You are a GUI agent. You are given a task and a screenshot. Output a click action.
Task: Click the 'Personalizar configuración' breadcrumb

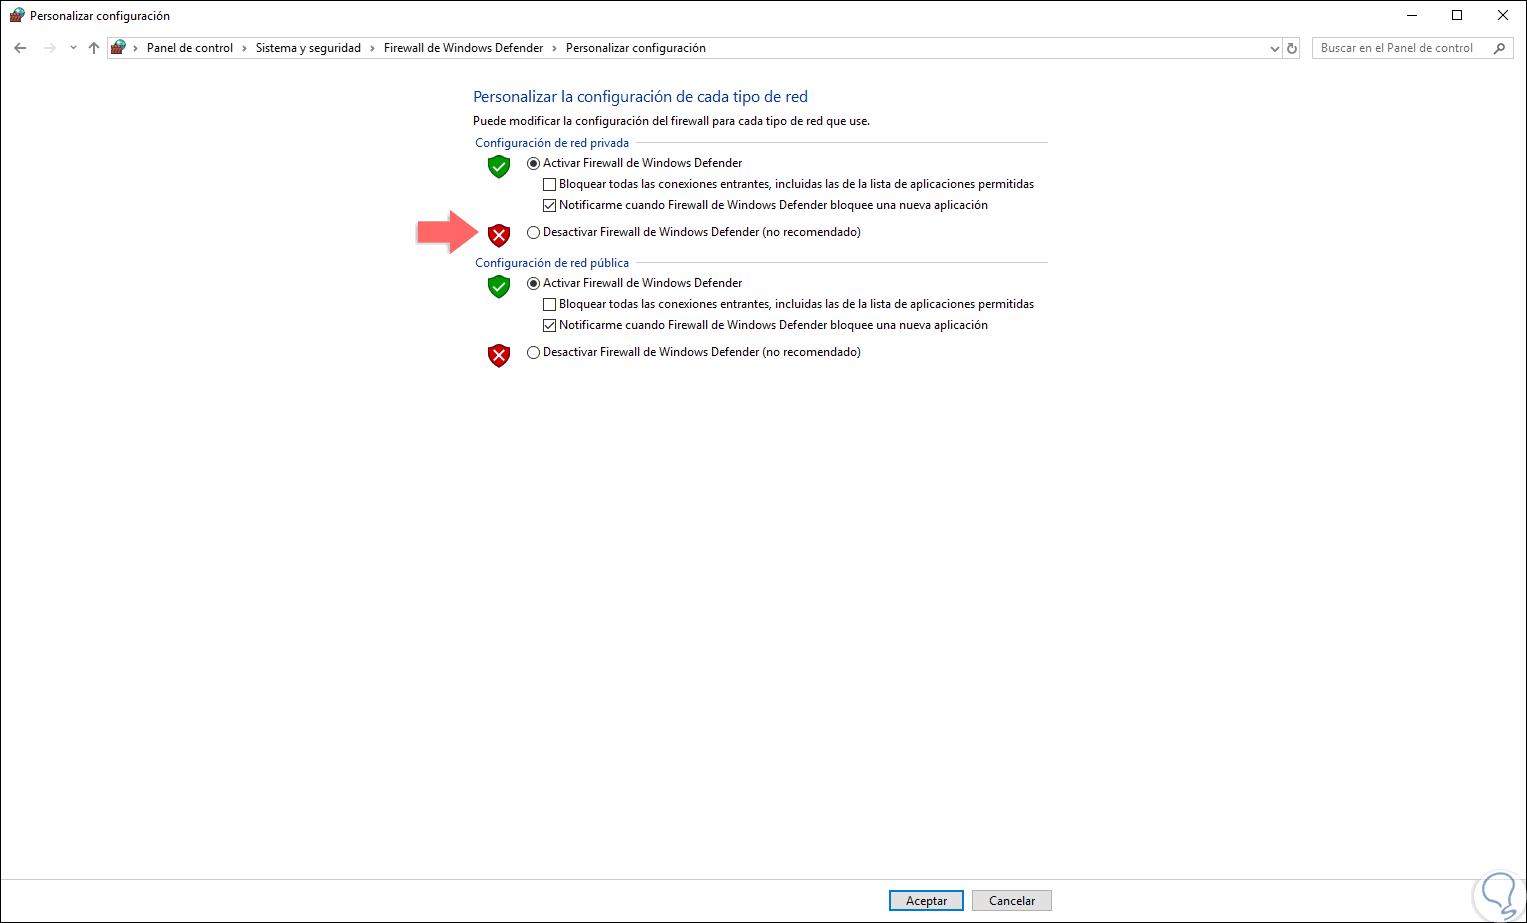pos(636,48)
